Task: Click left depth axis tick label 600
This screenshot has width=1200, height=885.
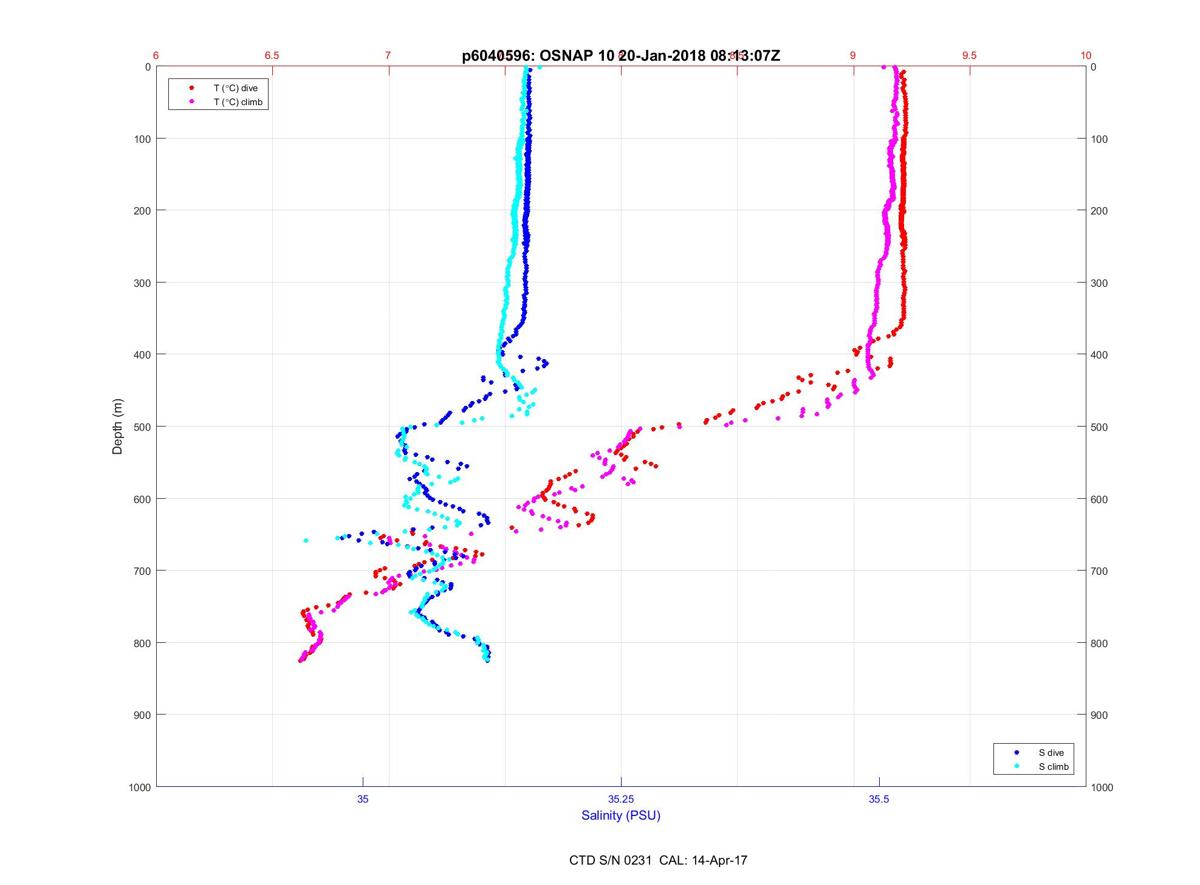Action: (x=142, y=499)
